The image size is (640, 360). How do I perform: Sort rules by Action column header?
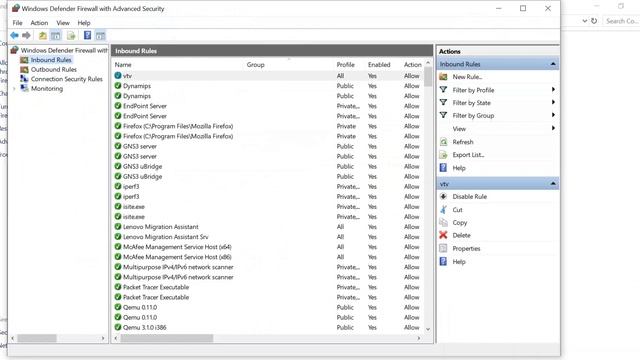[x=413, y=64]
